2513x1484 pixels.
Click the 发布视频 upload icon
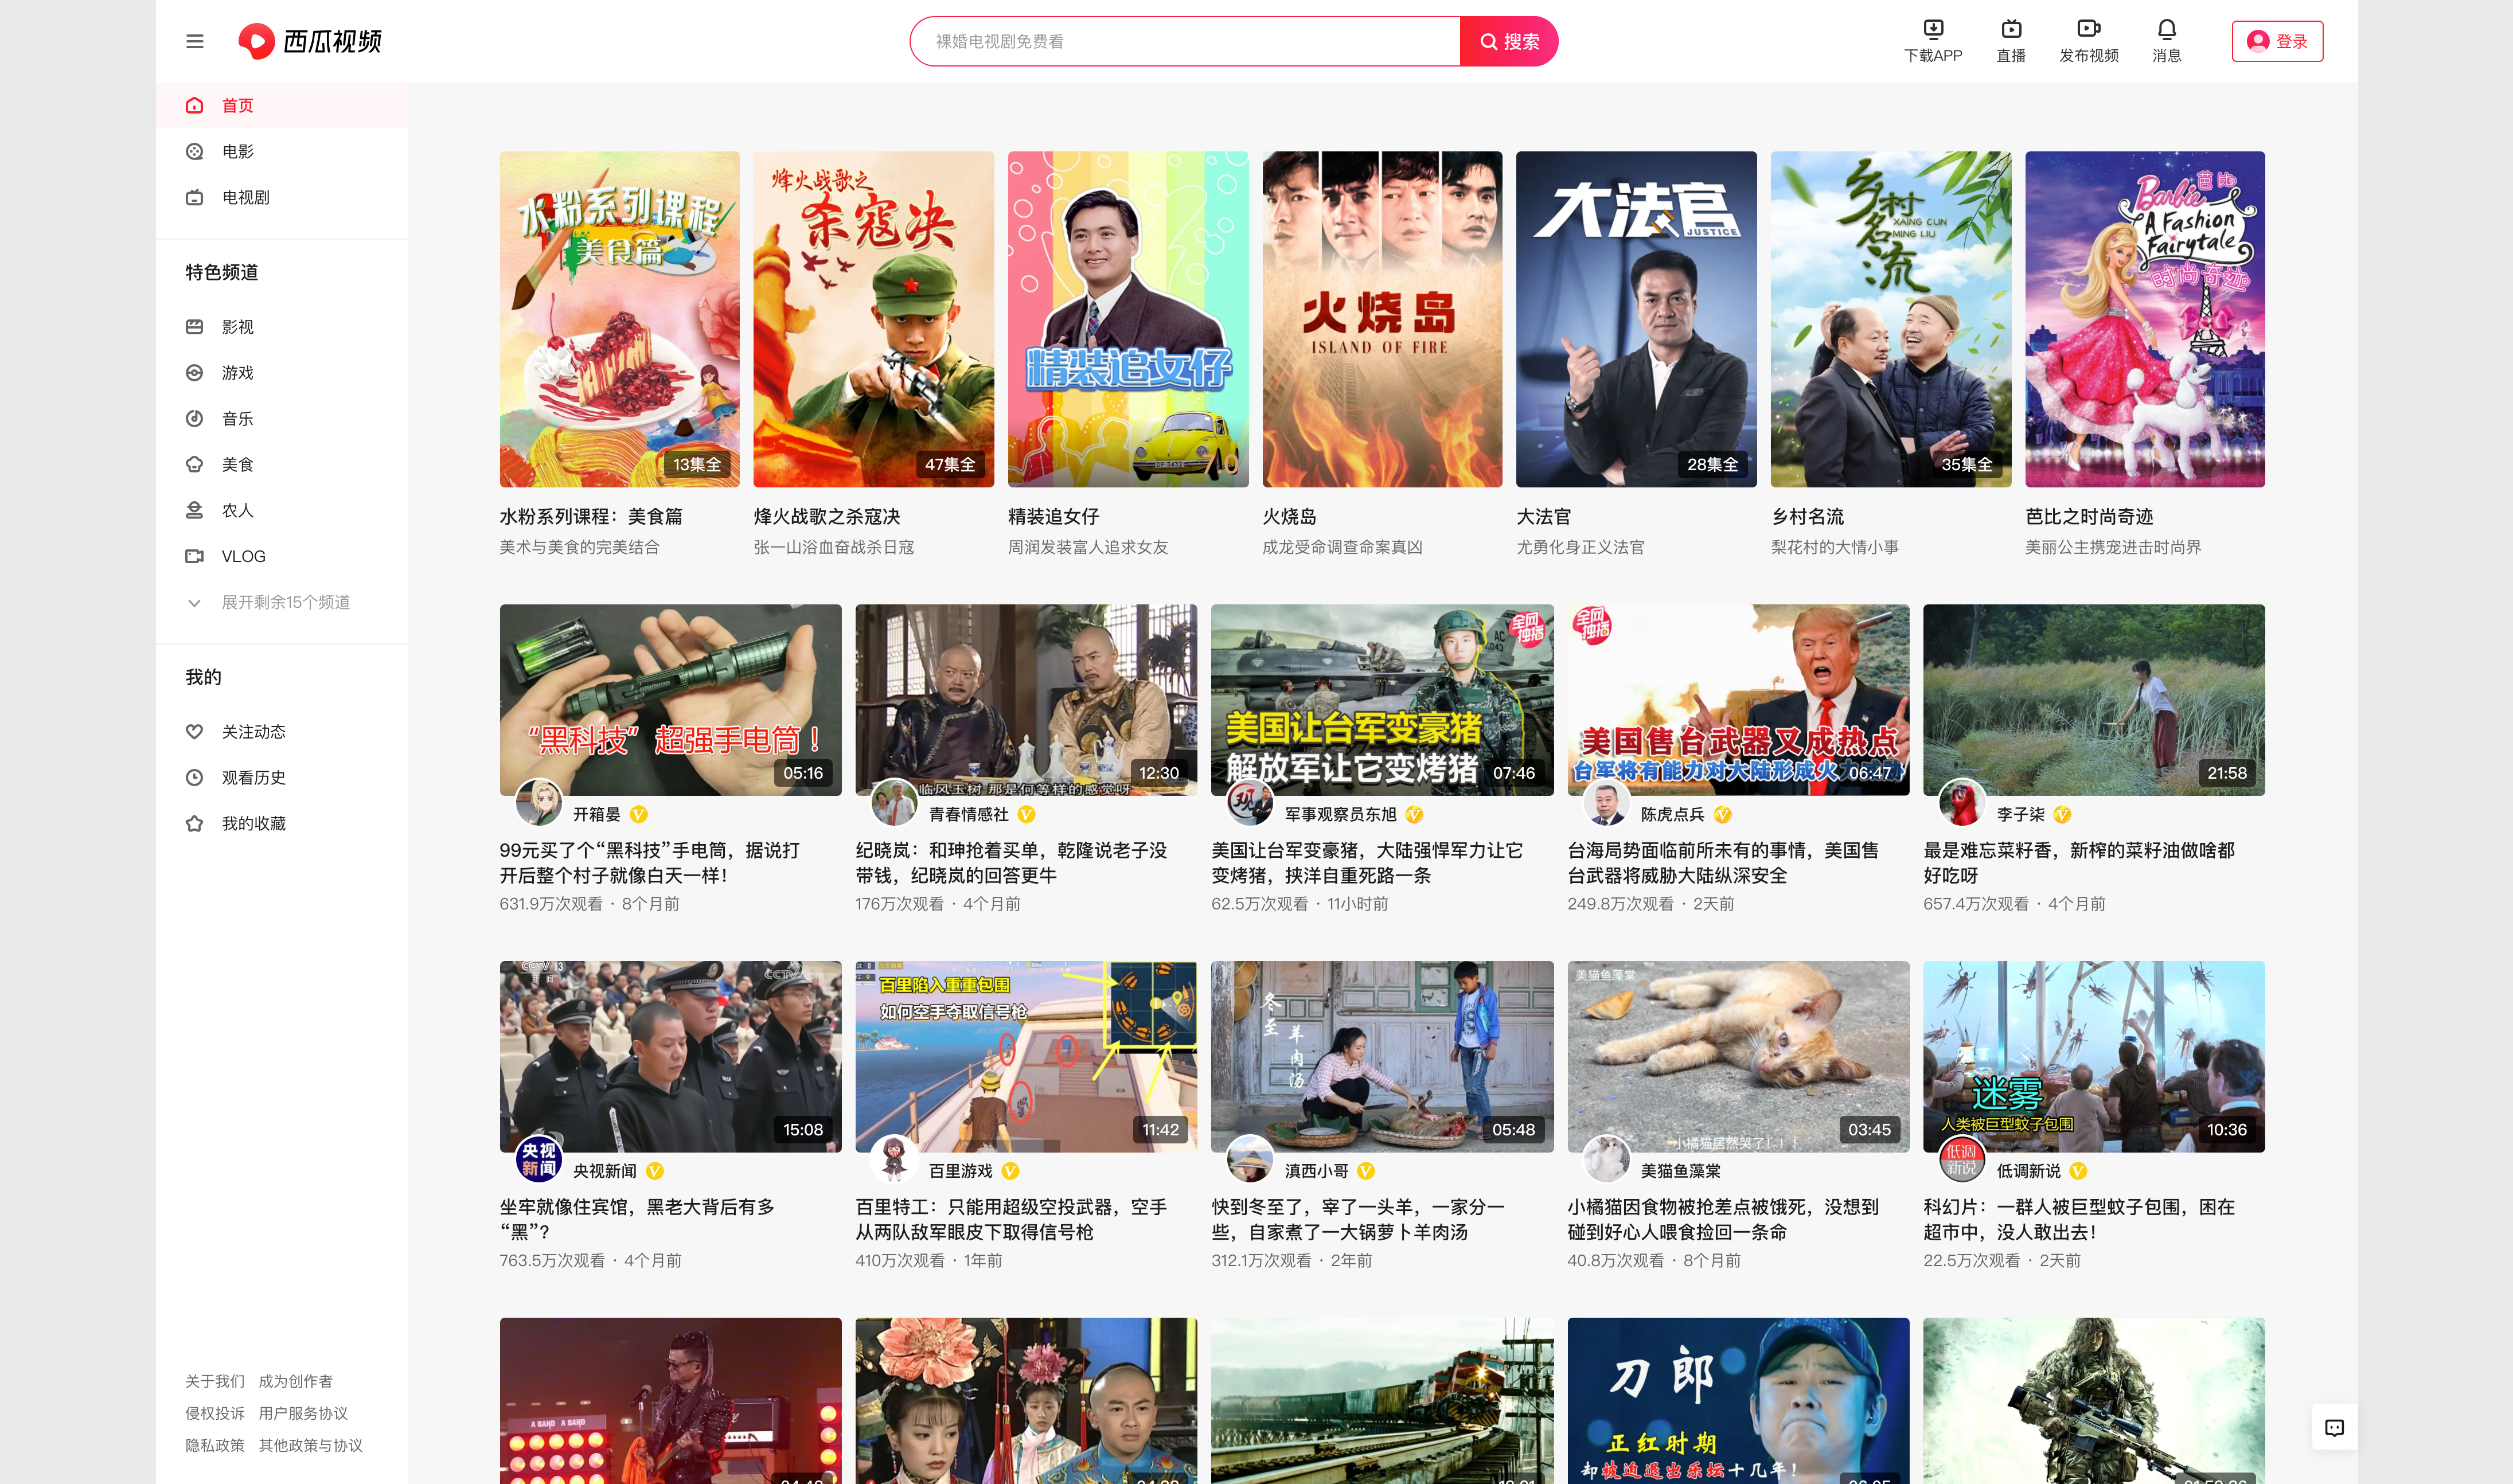pos(2088,29)
